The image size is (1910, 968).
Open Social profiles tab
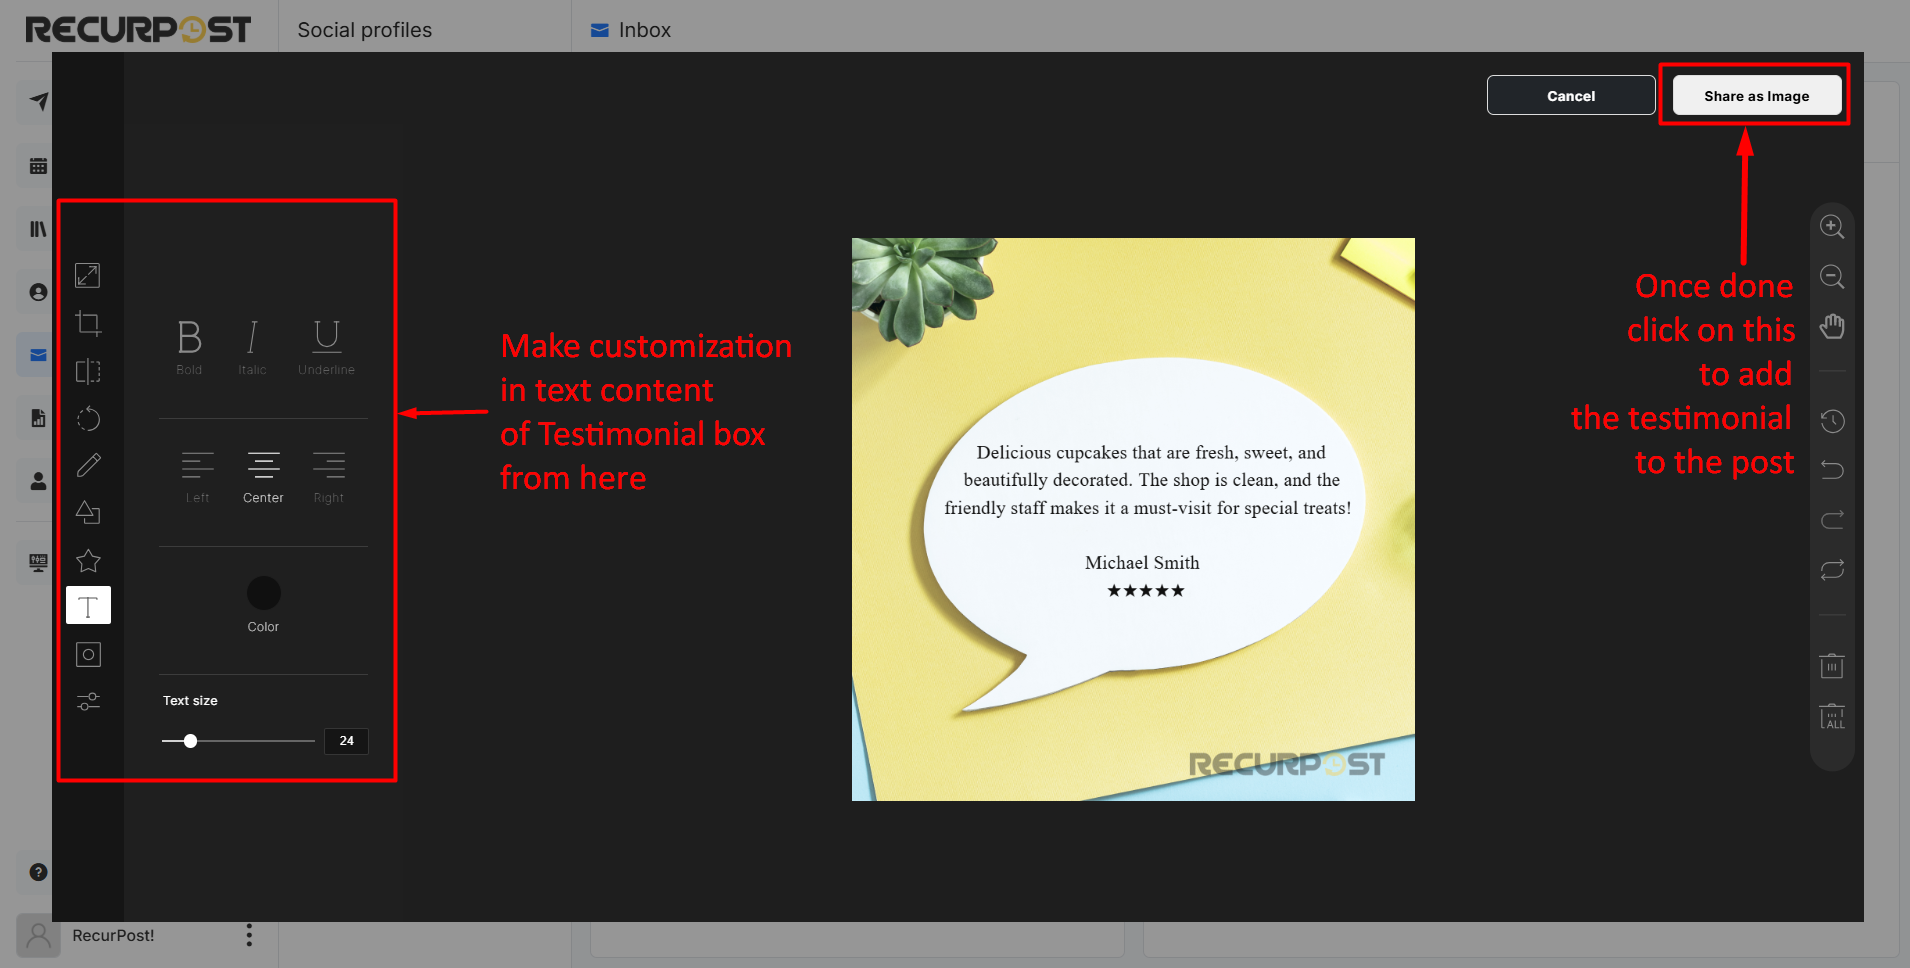click(364, 30)
